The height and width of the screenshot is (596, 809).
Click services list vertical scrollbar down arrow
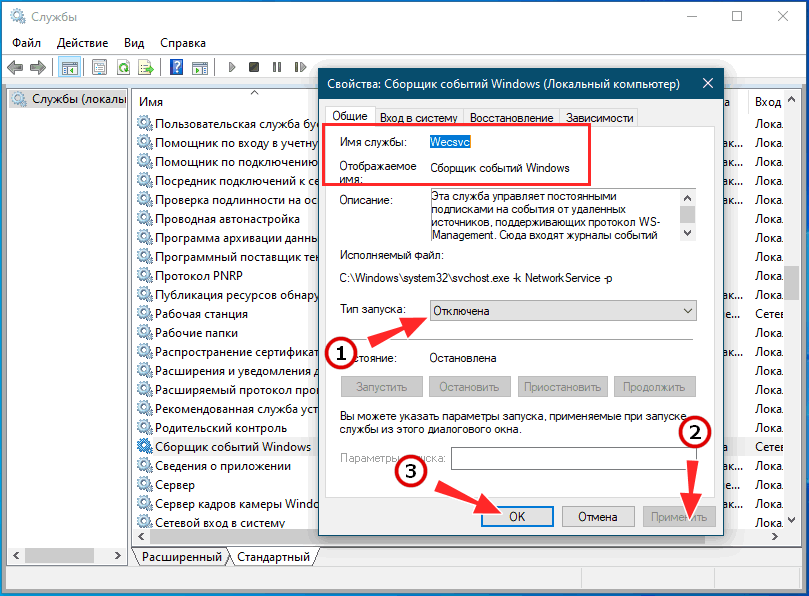(x=792, y=520)
